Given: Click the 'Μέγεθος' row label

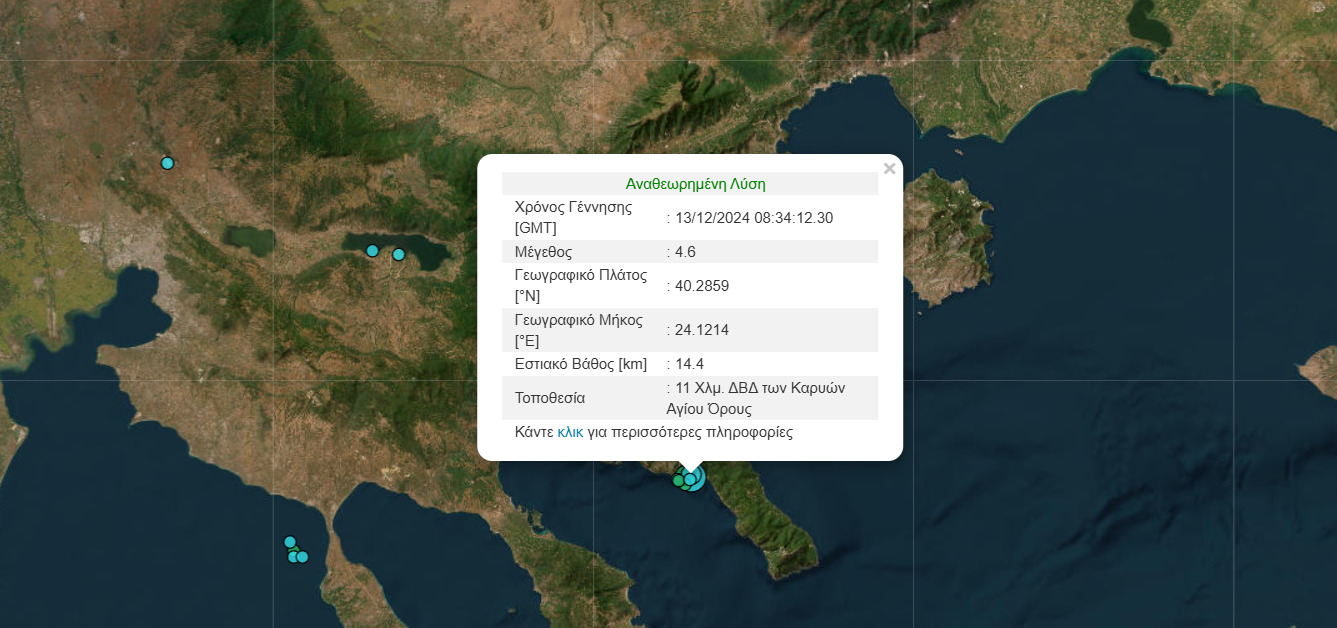Looking at the screenshot, I should click(x=543, y=252).
